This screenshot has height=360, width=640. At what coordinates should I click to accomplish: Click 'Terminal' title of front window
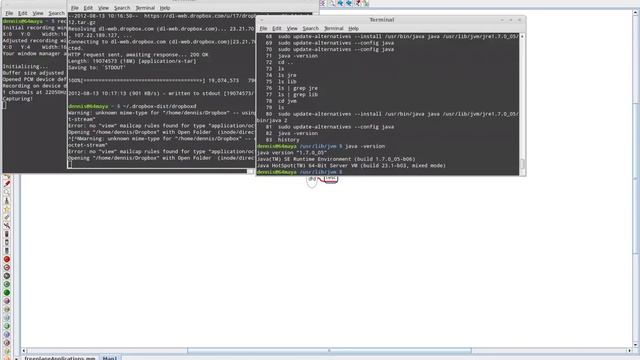[382, 20]
